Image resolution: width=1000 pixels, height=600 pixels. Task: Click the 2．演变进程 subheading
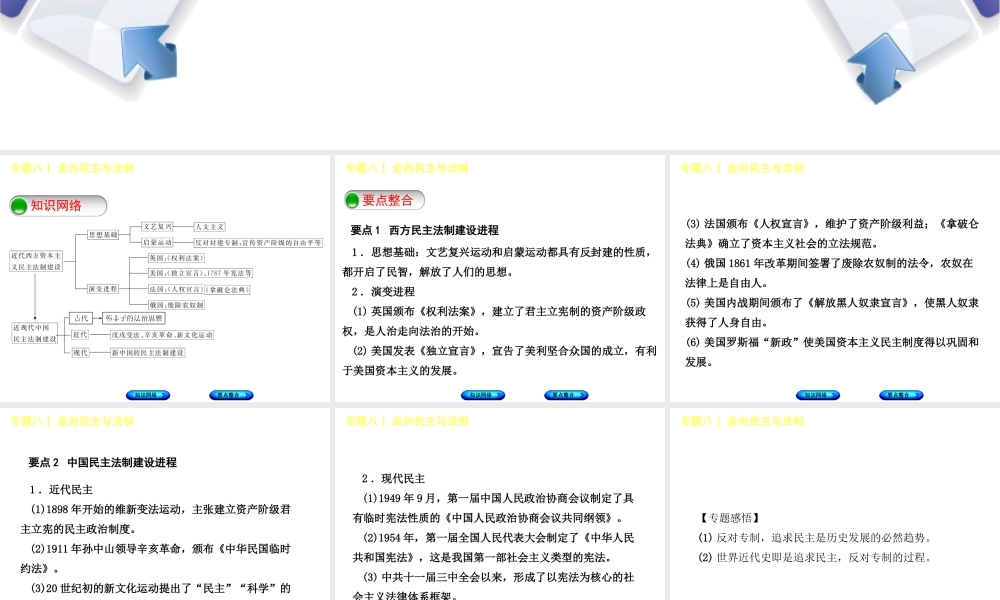383,291
